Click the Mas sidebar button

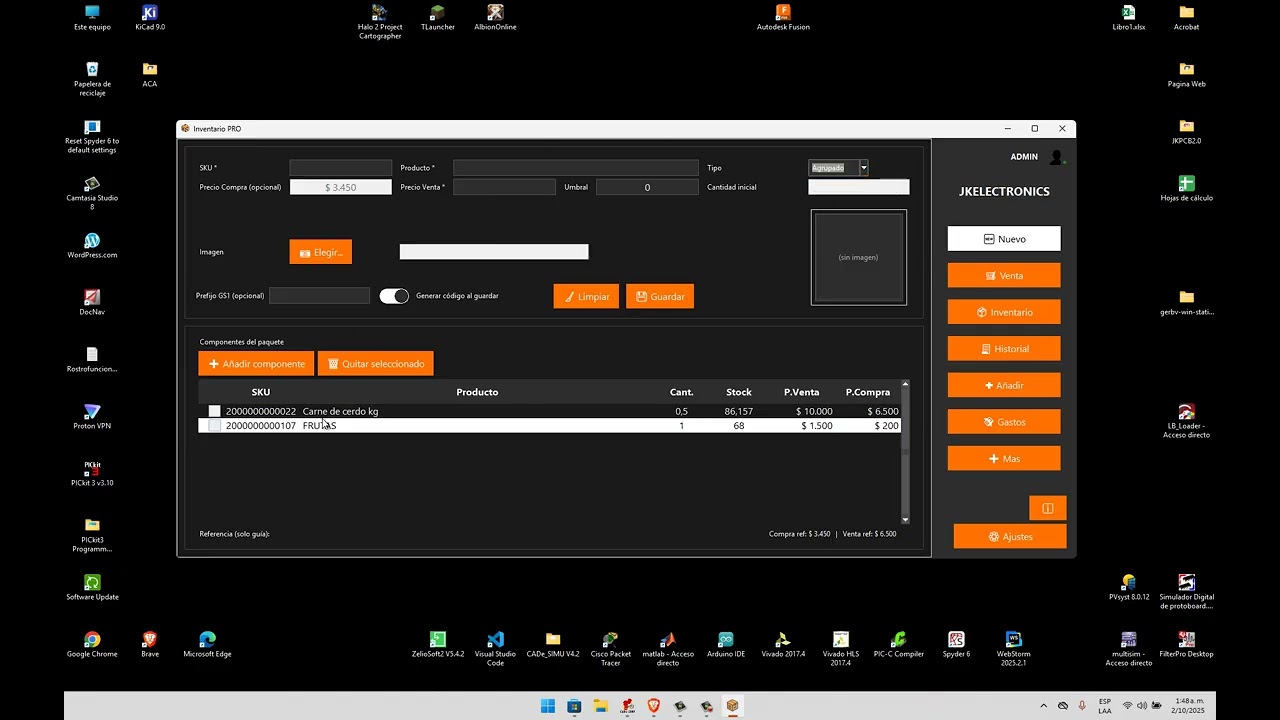point(1004,459)
